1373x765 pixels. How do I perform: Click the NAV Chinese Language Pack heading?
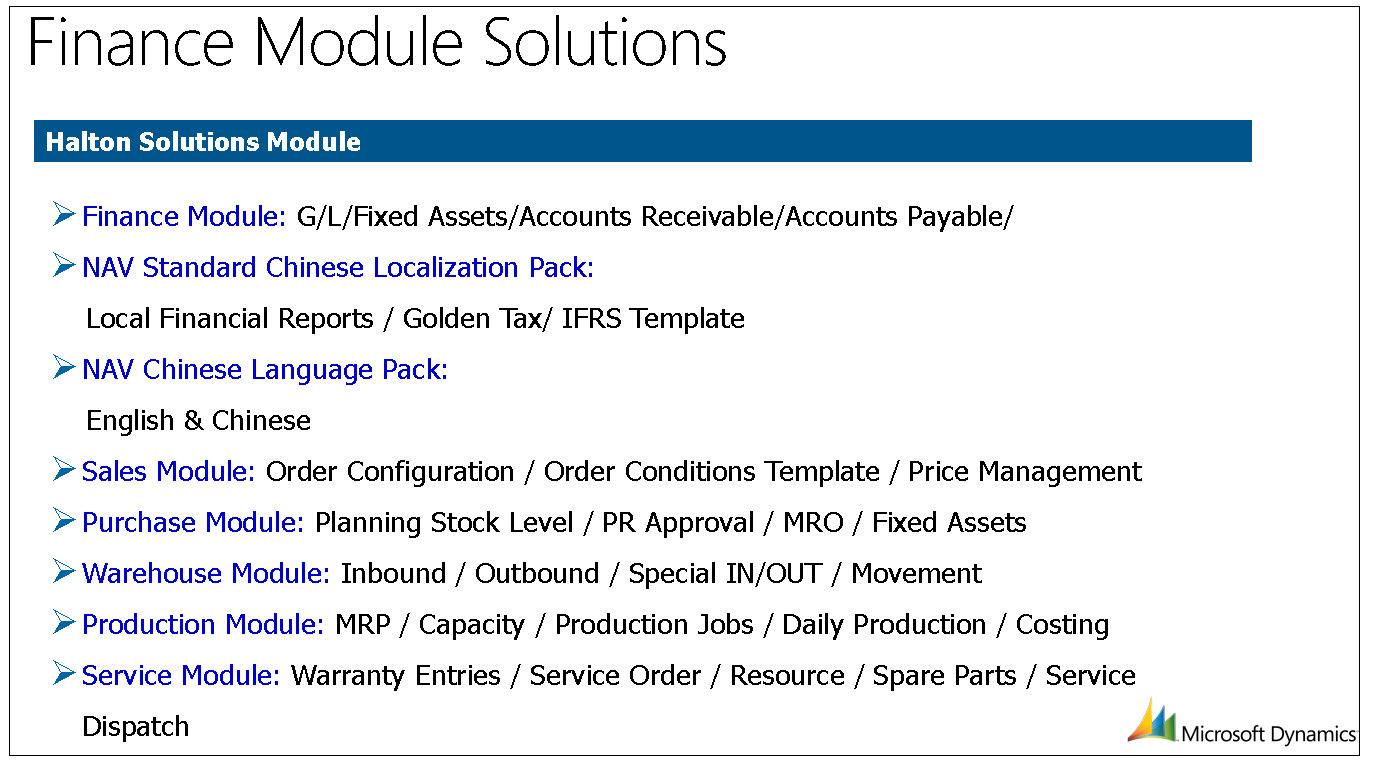click(265, 370)
